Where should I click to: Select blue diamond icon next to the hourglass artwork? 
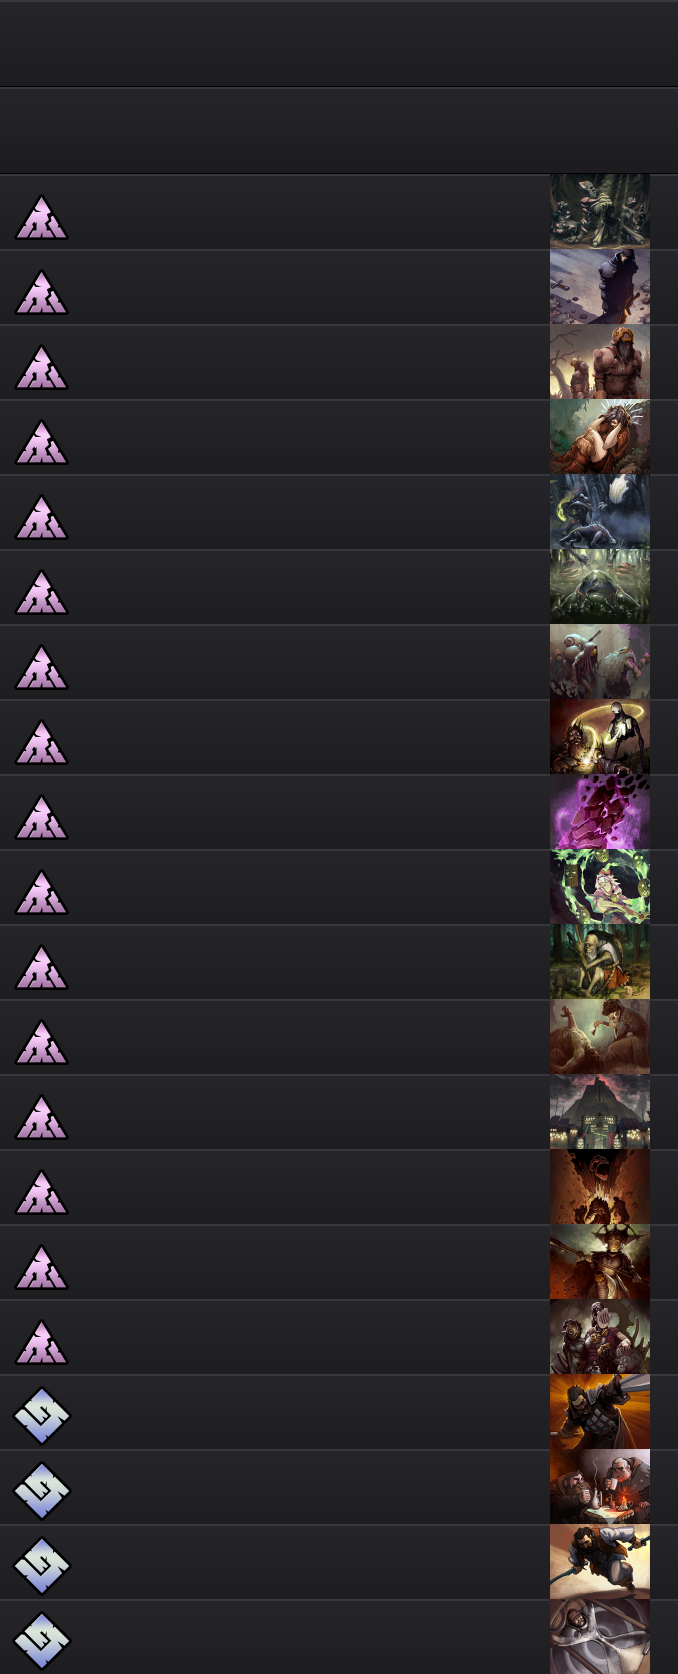42,1640
